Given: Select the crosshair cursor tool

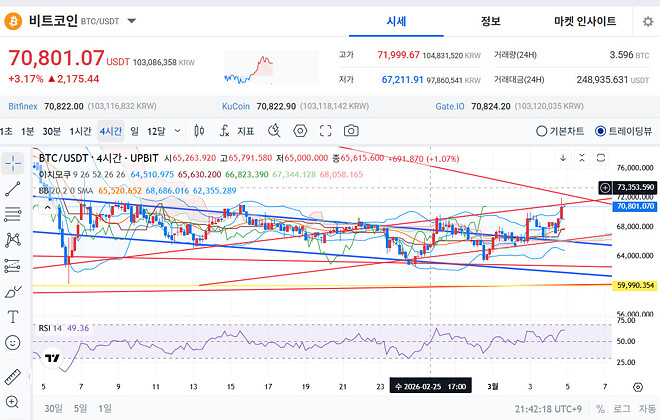Looking at the screenshot, I should tap(13, 163).
